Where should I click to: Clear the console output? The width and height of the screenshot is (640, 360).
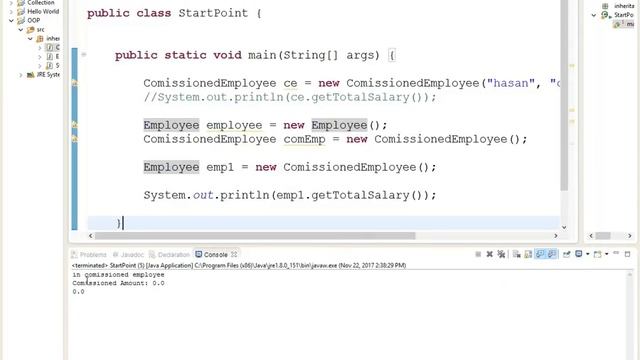tap(516, 254)
